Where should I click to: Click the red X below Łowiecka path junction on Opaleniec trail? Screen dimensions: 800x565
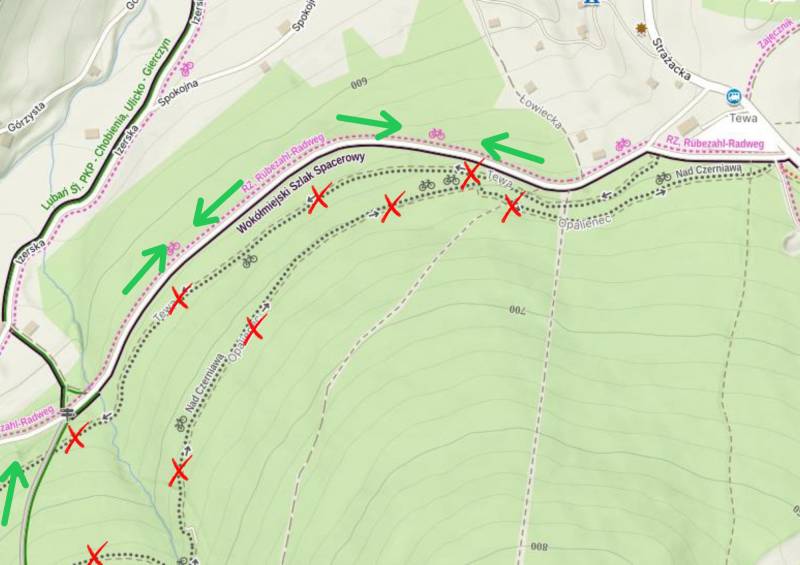512,207
